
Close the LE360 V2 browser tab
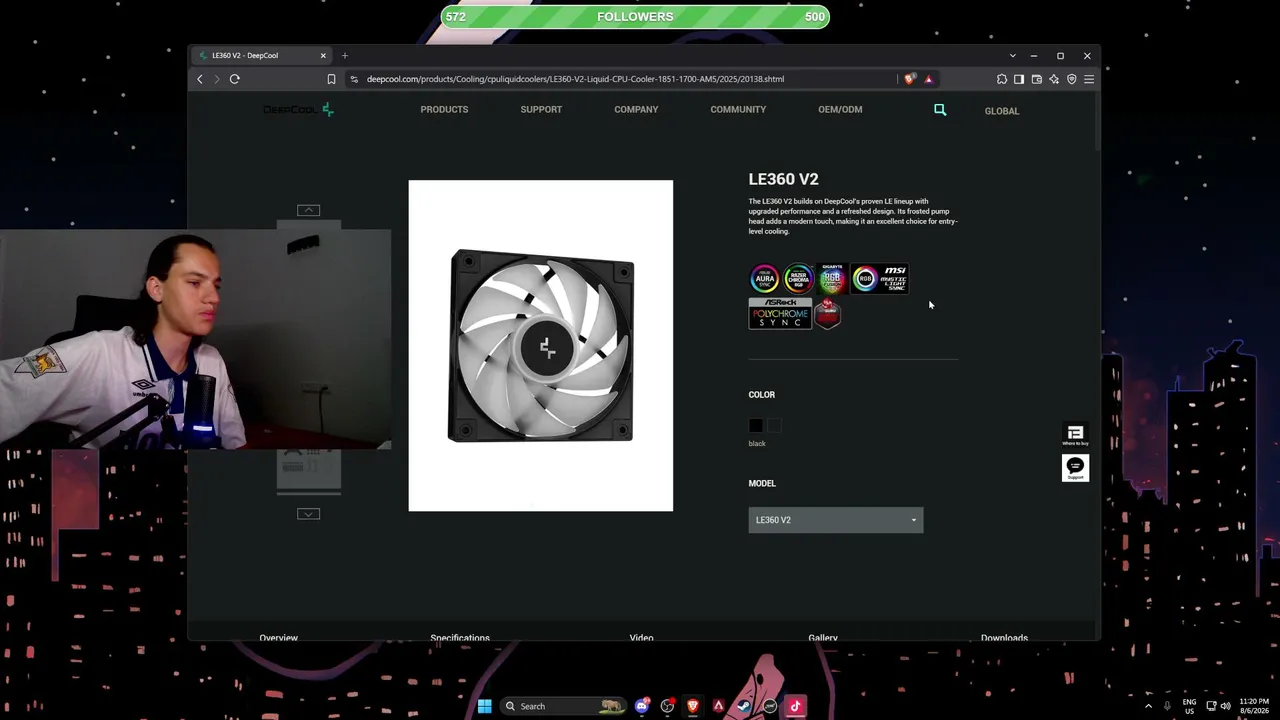323,55
